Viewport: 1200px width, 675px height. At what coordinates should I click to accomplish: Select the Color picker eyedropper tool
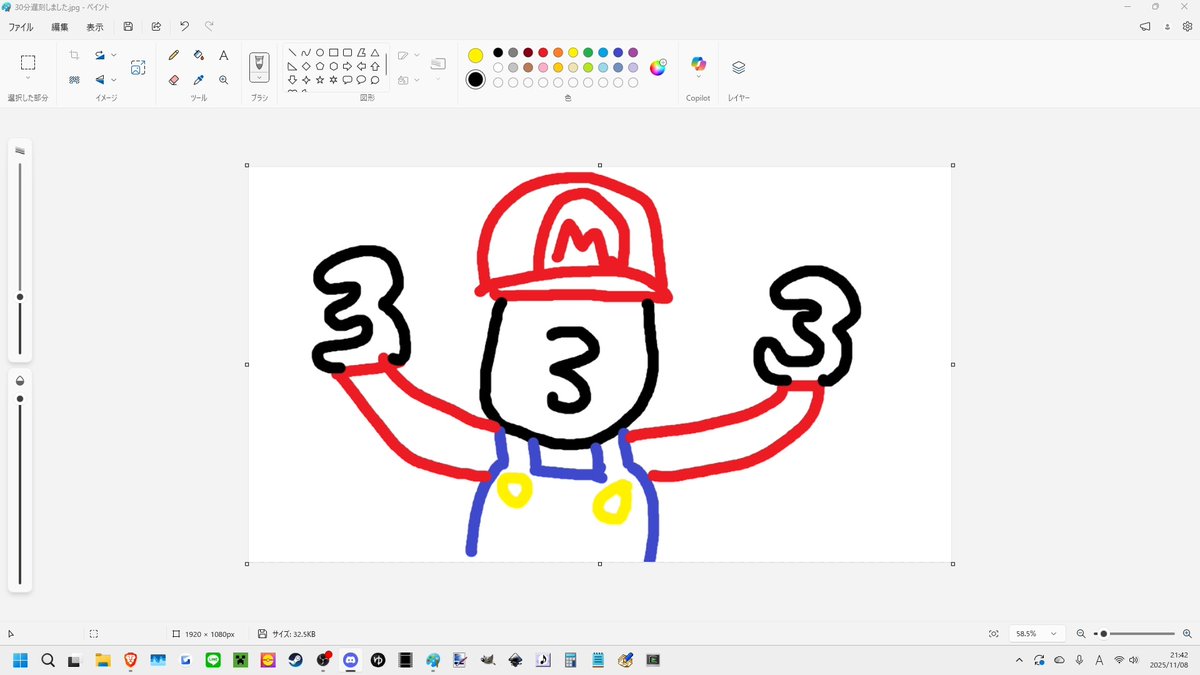[x=199, y=80]
